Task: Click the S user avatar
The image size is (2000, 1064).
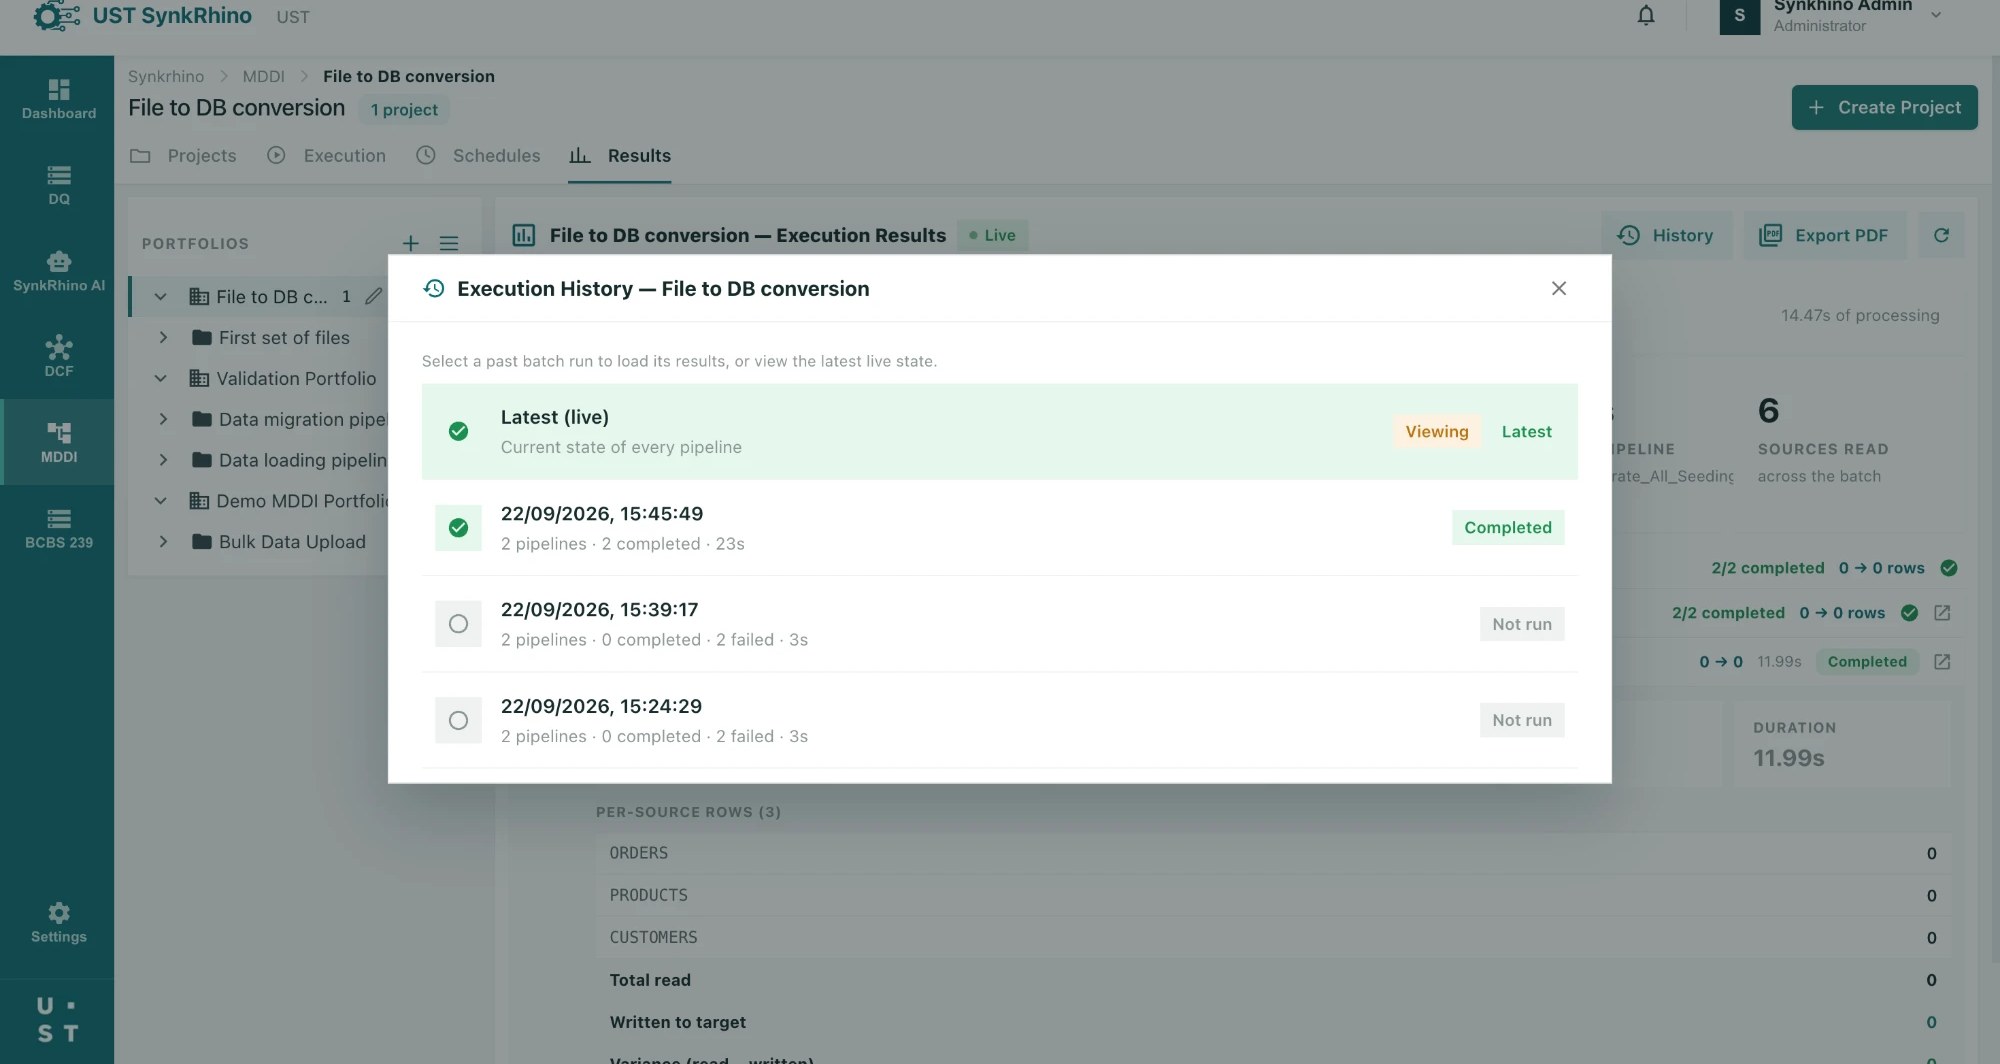Action: click(1739, 16)
